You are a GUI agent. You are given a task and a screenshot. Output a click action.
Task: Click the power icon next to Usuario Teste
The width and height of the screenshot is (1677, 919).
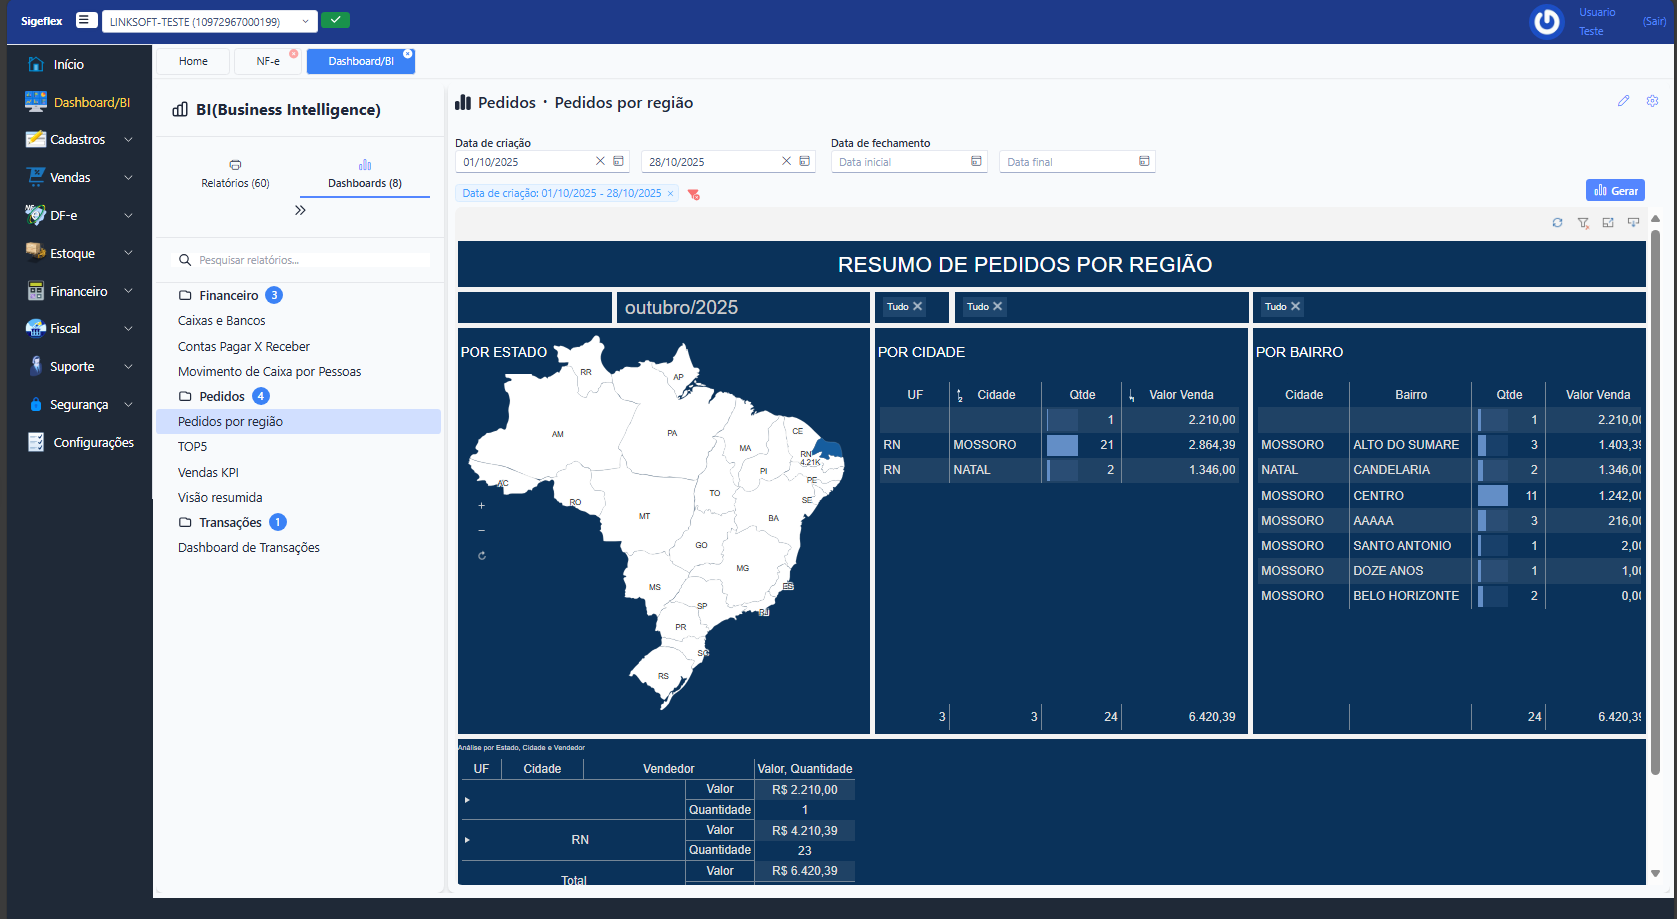coord(1546,21)
